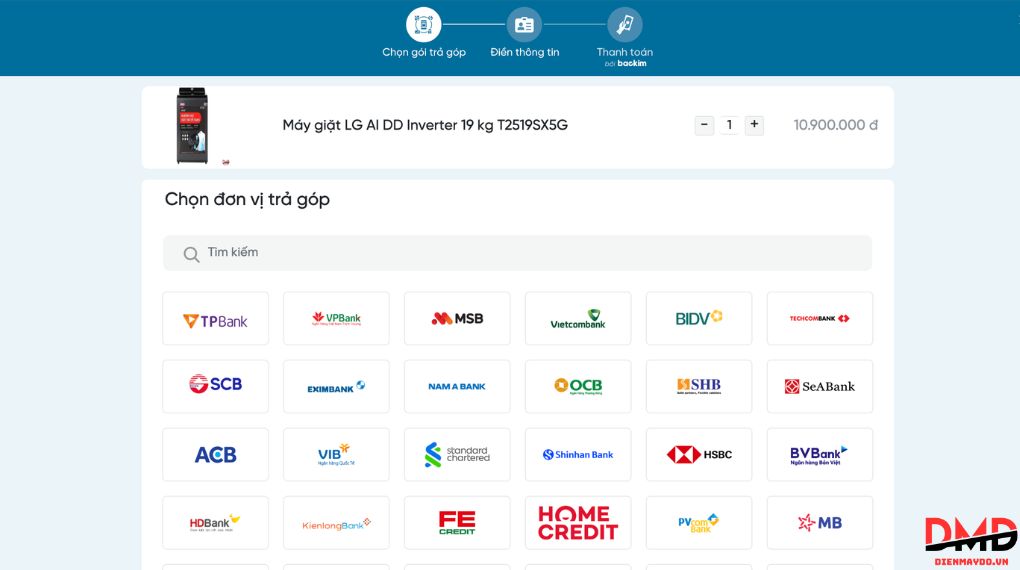Decrease product quantity with minus button

tap(704, 125)
